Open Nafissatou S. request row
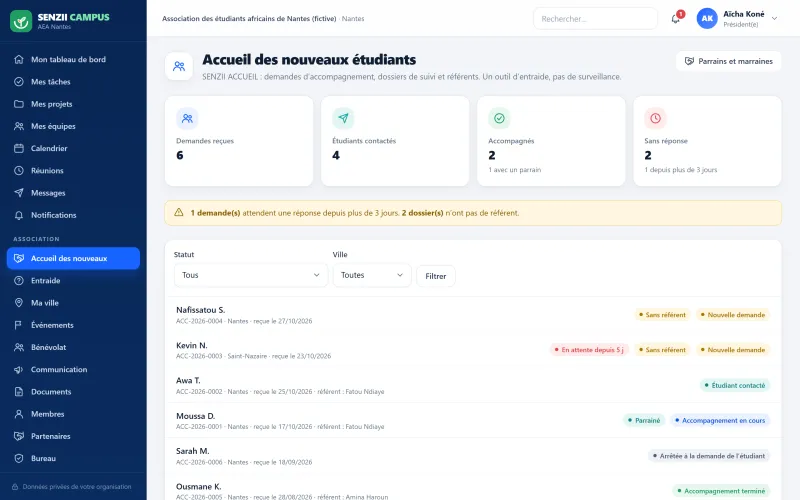Image resolution: width=800 pixels, height=500 pixels. coord(473,315)
